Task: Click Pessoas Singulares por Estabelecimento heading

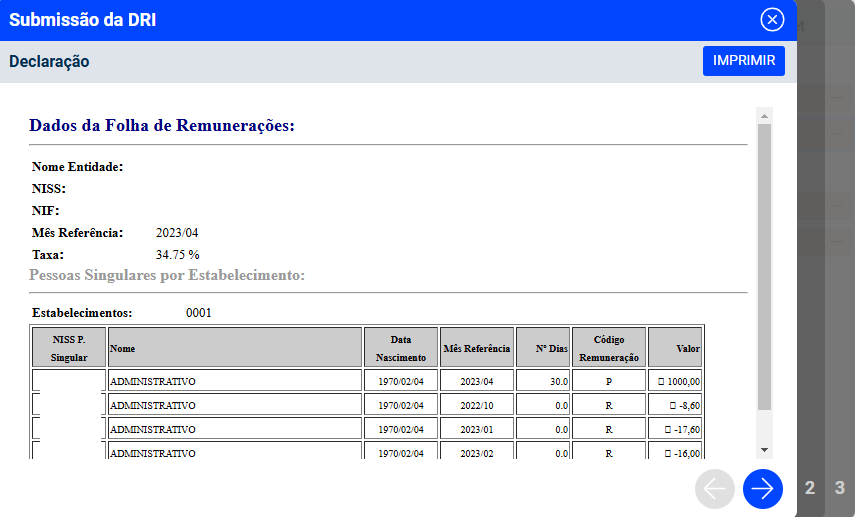Action: [167, 275]
